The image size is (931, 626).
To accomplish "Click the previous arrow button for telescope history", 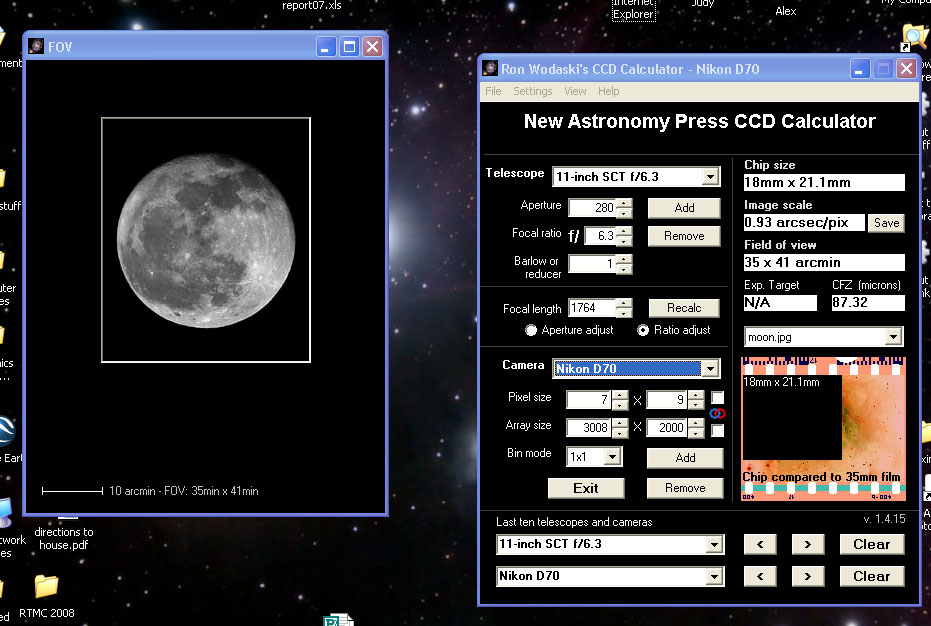I will tap(760, 544).
